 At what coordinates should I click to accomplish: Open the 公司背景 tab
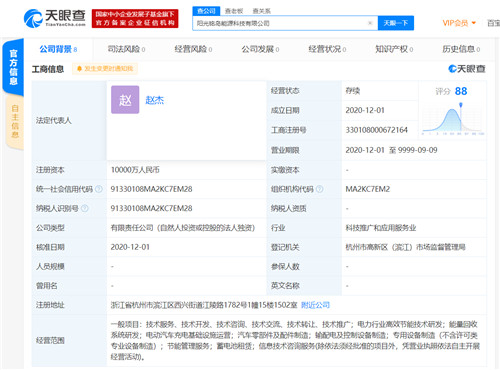tap(58, 49)
